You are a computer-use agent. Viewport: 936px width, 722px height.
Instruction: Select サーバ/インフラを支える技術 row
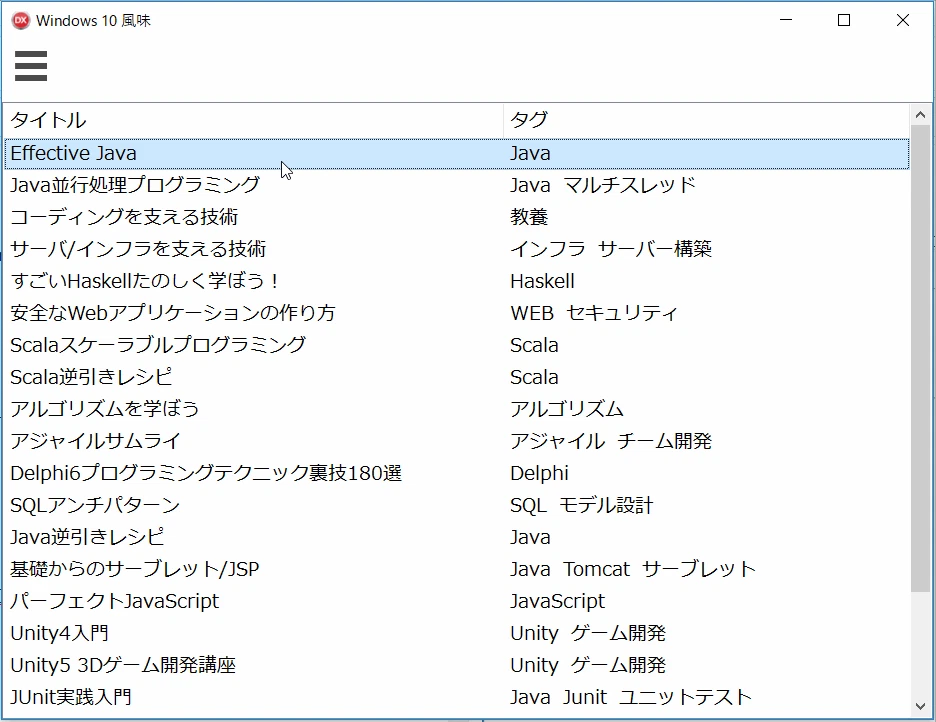(457, 249)
